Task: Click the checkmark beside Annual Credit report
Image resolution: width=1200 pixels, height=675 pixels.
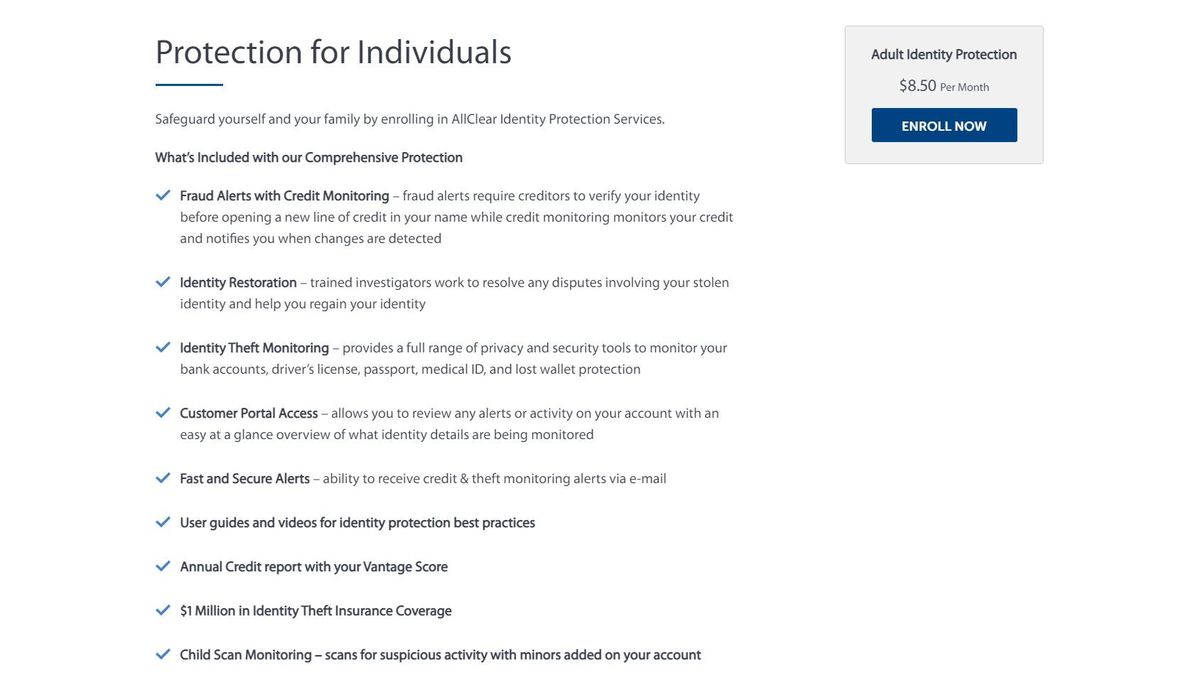Action: click(x=163, y=566)
